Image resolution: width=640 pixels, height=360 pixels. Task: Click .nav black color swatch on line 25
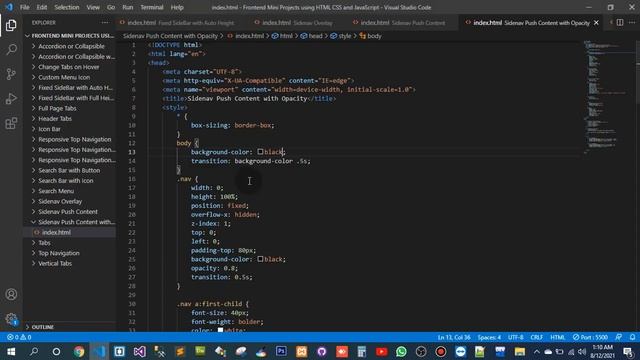[260, 259]
